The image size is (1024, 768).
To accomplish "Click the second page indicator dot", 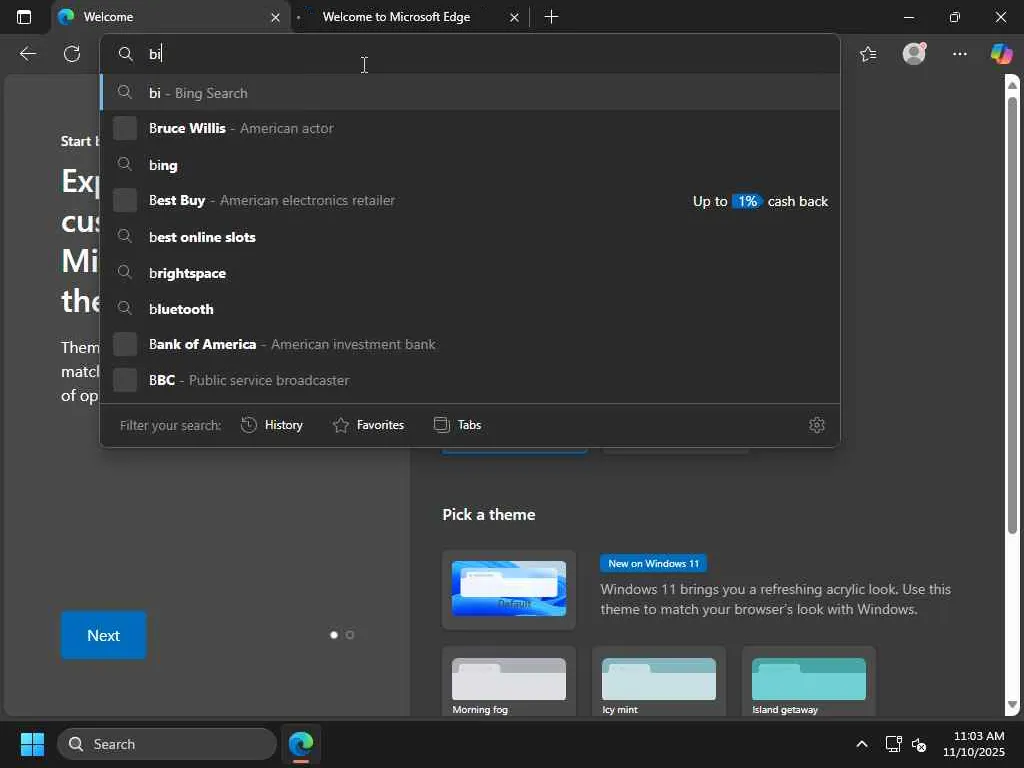I will pos(350,635).
